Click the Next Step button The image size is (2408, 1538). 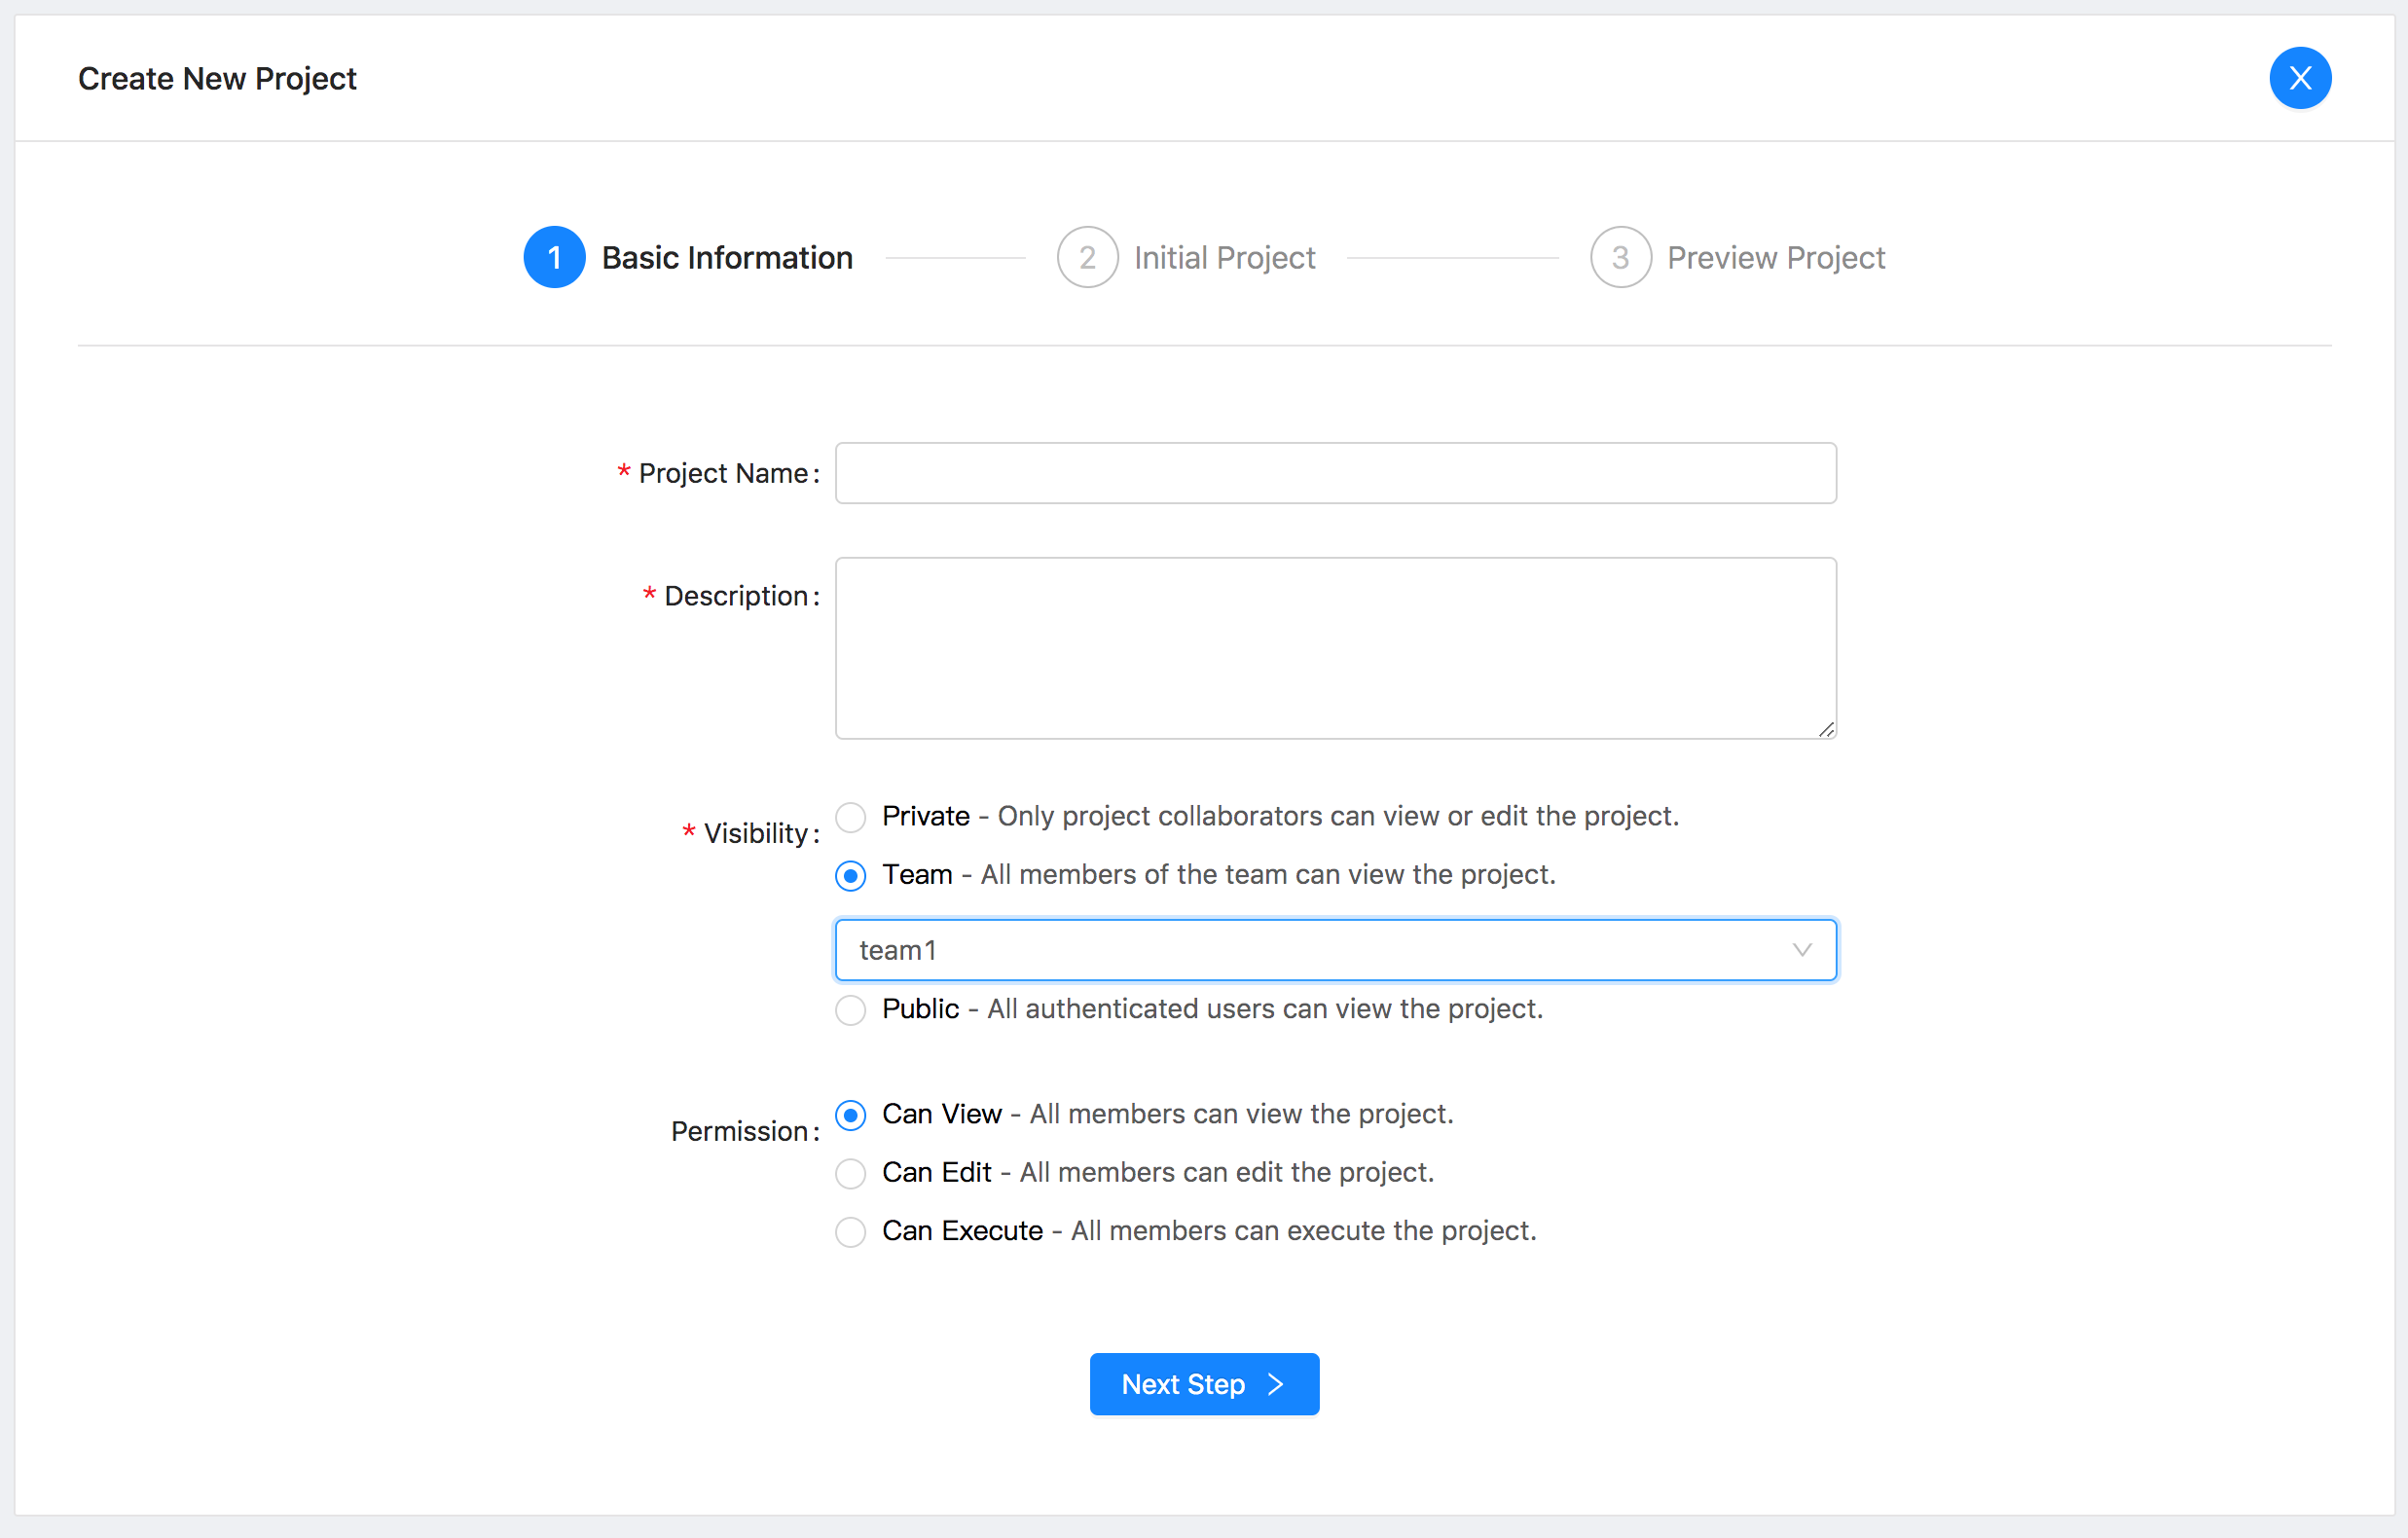click(x=1204, y=1384)
